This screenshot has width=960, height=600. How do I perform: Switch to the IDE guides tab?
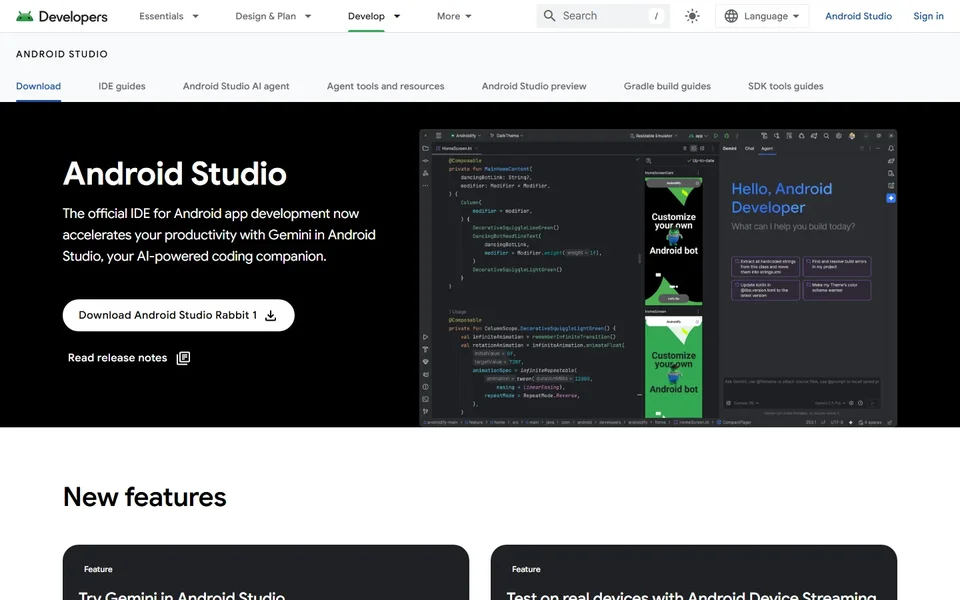122,86
